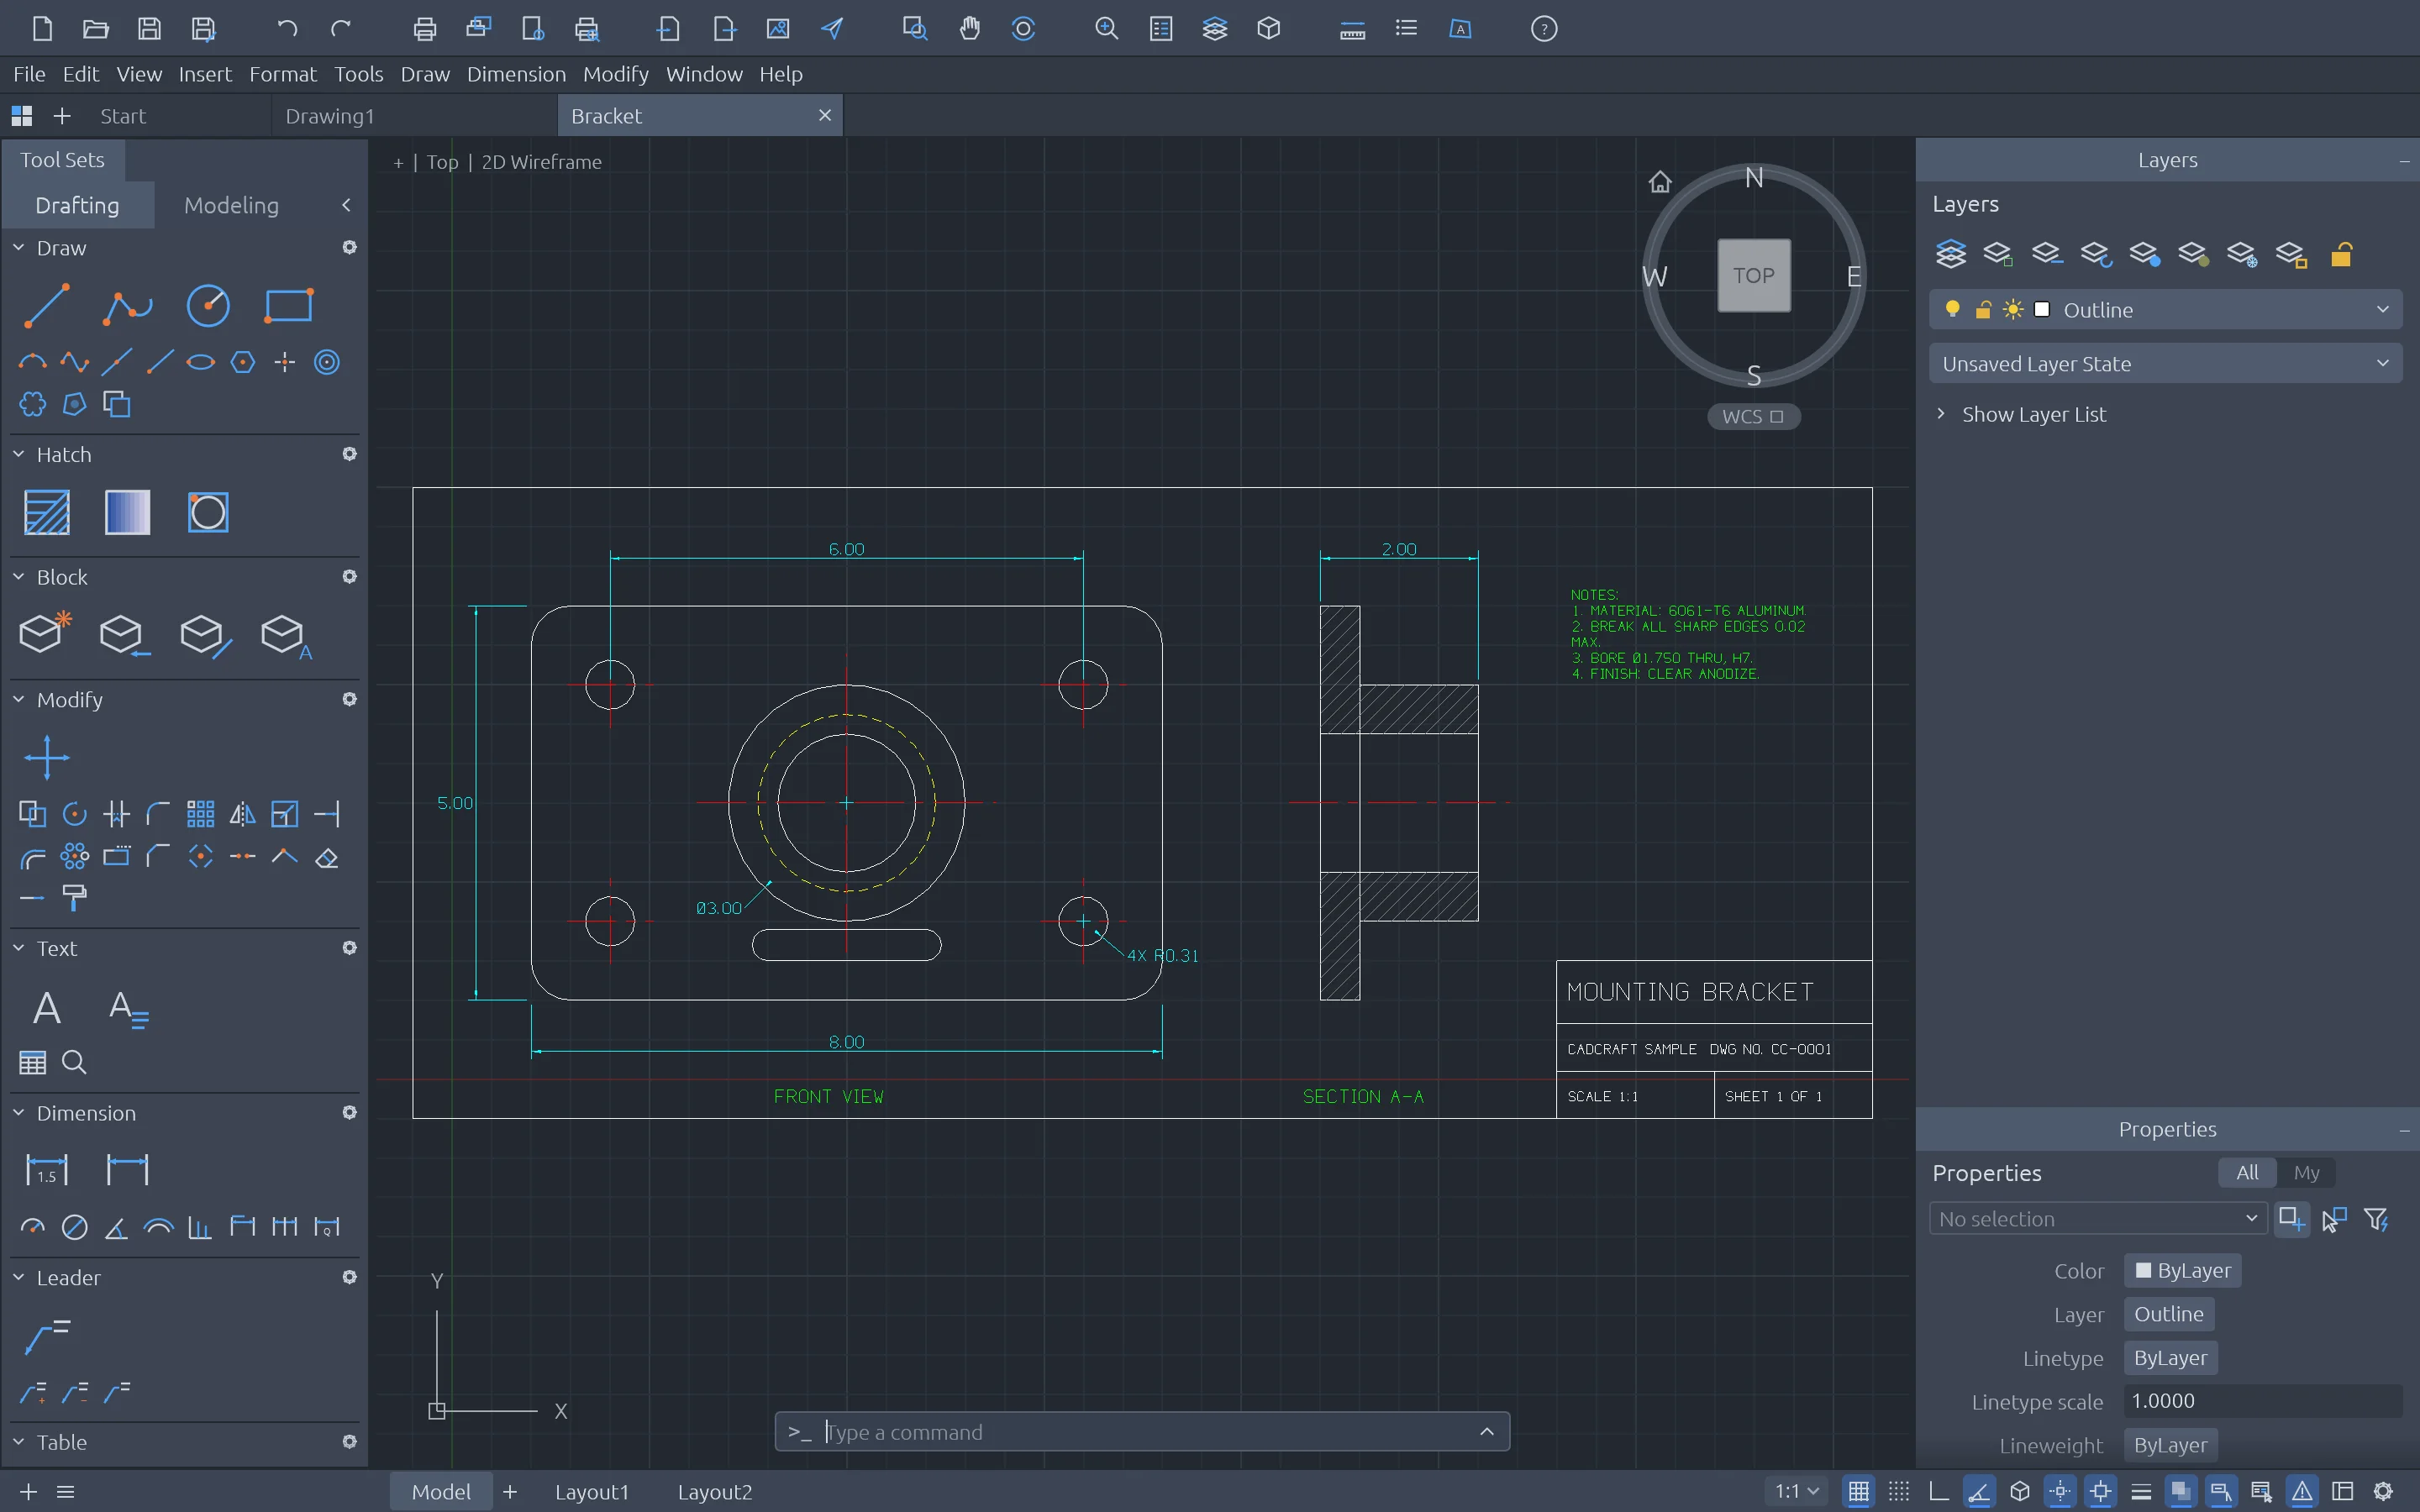
Task: Select the Create Block icon
Action: click(x=46, y=634)
